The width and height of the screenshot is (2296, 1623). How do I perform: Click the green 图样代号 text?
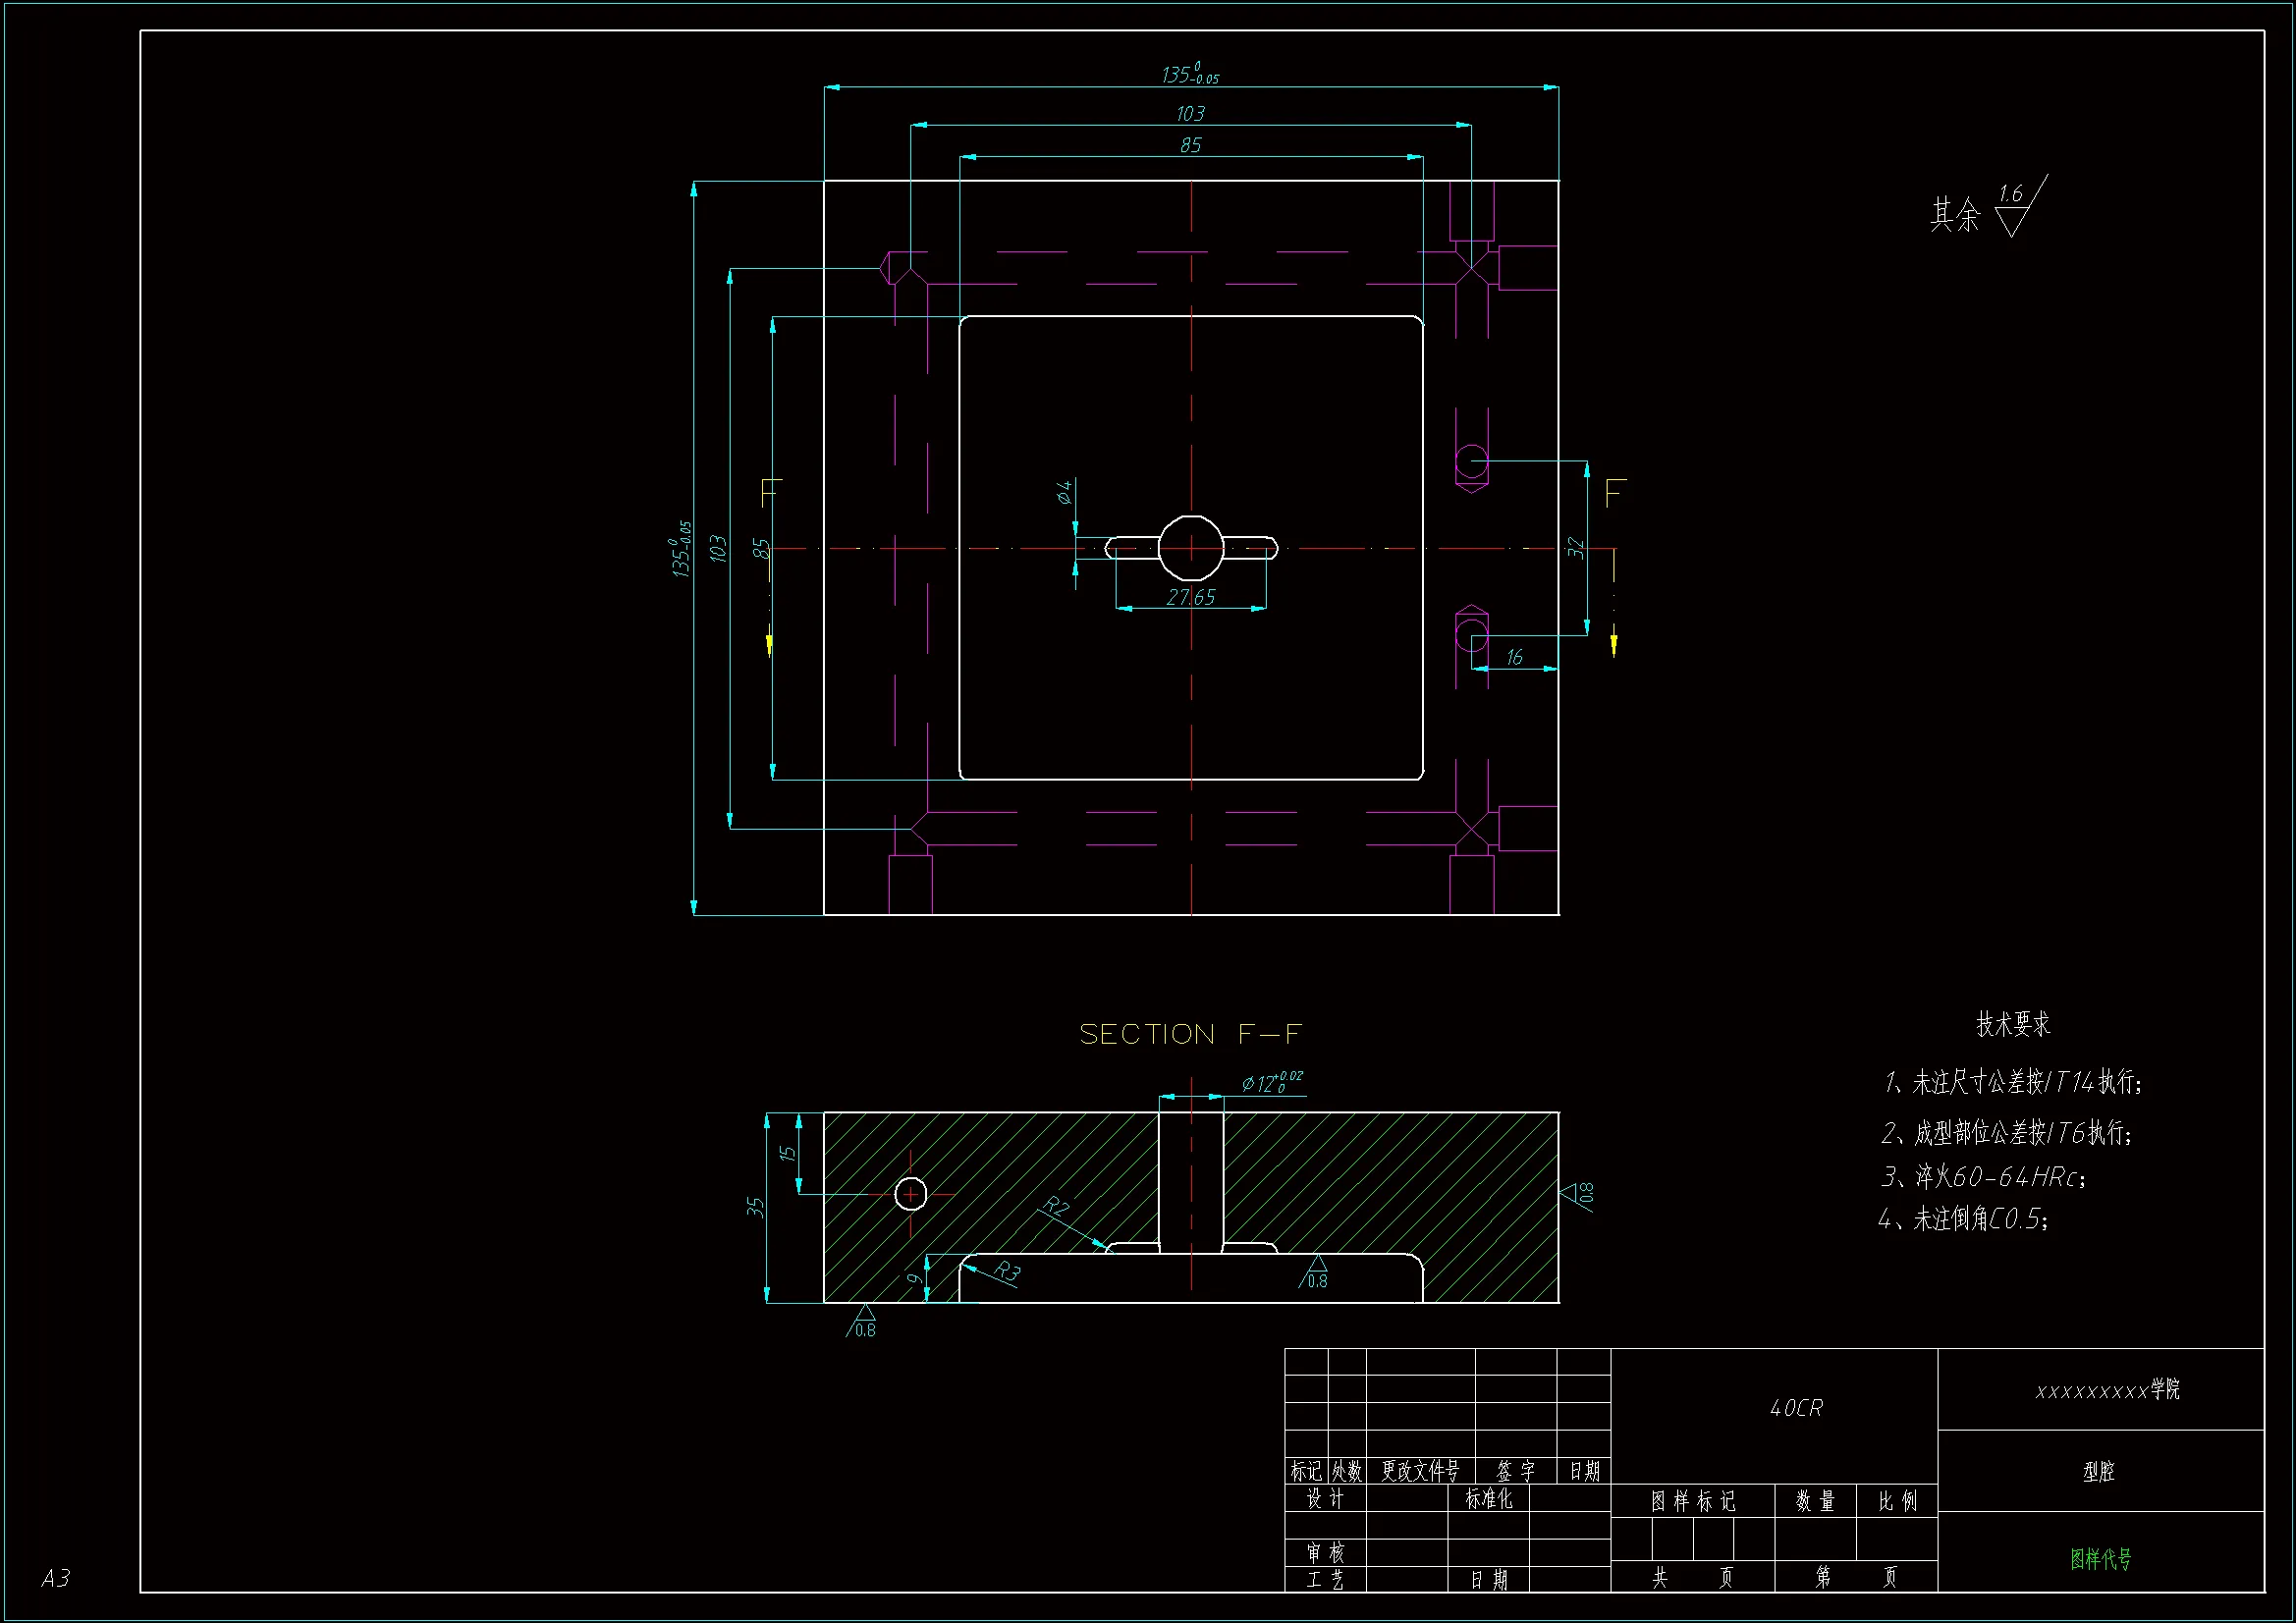[2100, 1558]
